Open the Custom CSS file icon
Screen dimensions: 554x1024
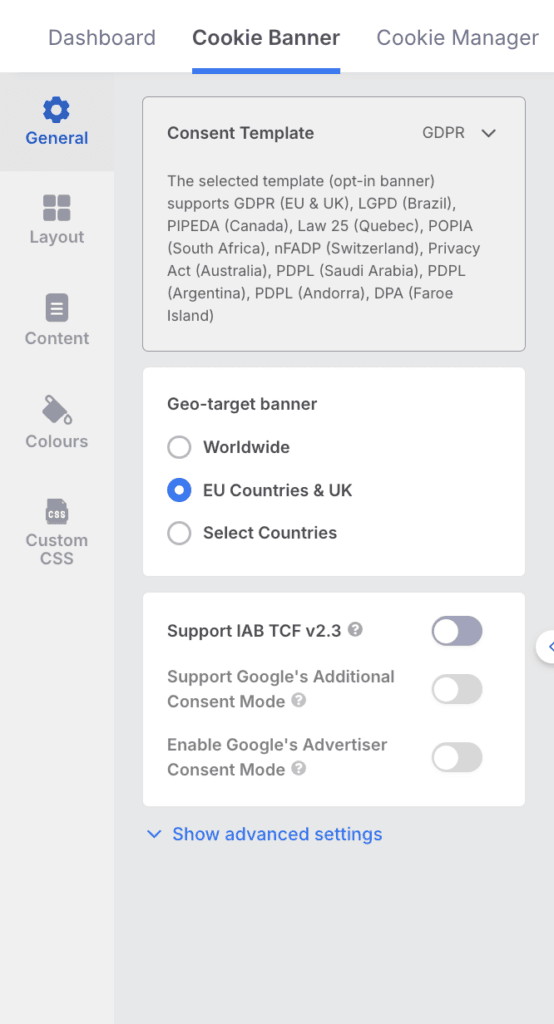pyautogui.click(x=56, y=511)
